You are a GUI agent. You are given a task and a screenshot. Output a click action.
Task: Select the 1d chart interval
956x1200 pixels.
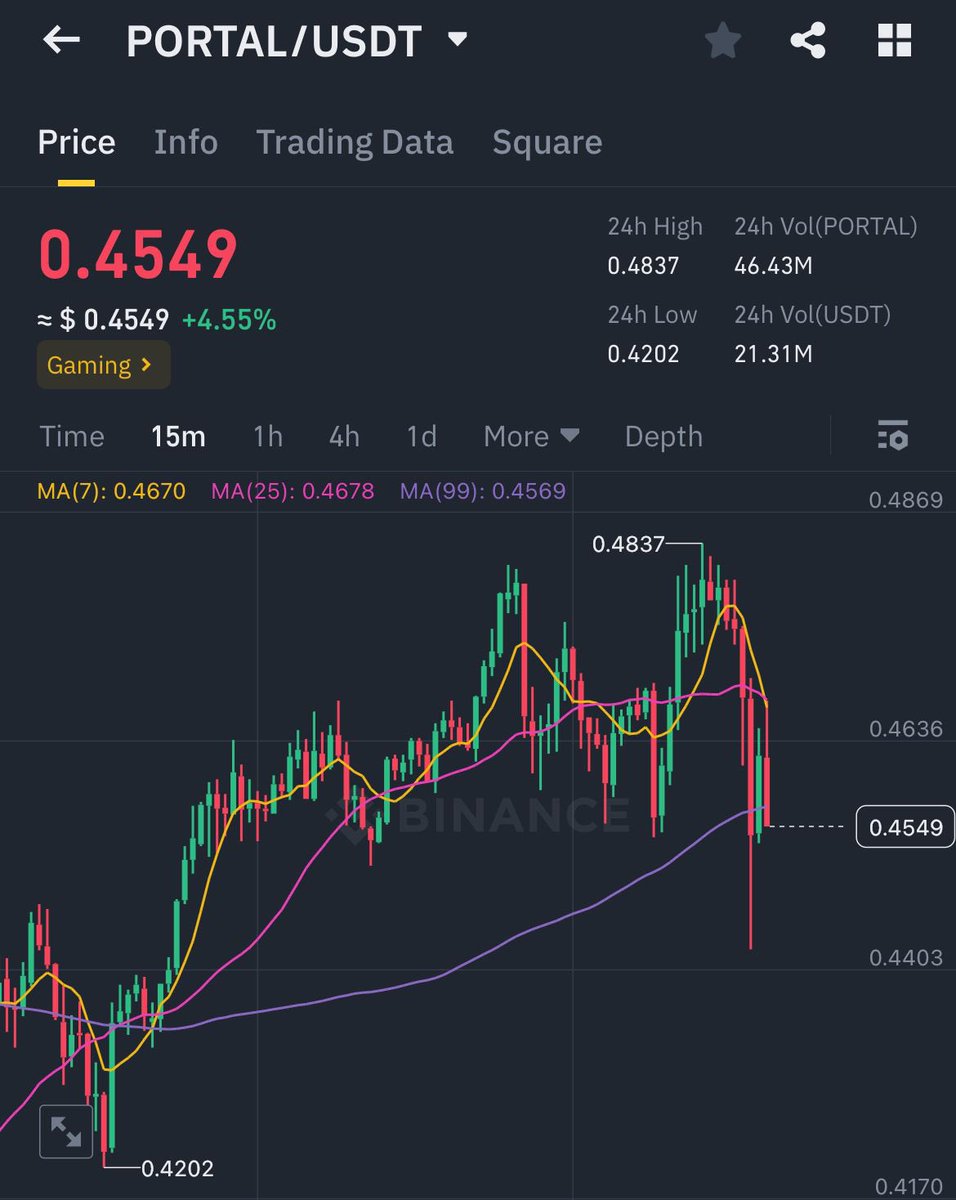tap(421, 436)
